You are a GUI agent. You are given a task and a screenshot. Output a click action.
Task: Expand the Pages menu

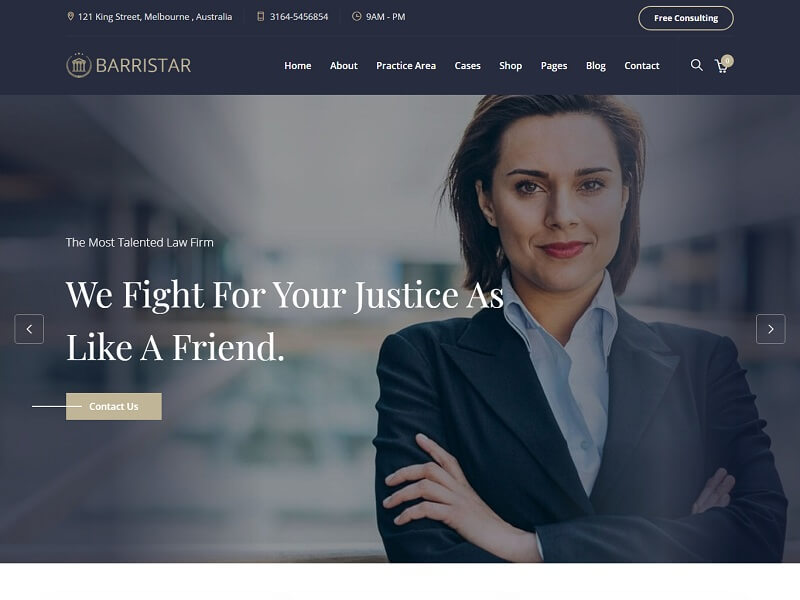554,66
